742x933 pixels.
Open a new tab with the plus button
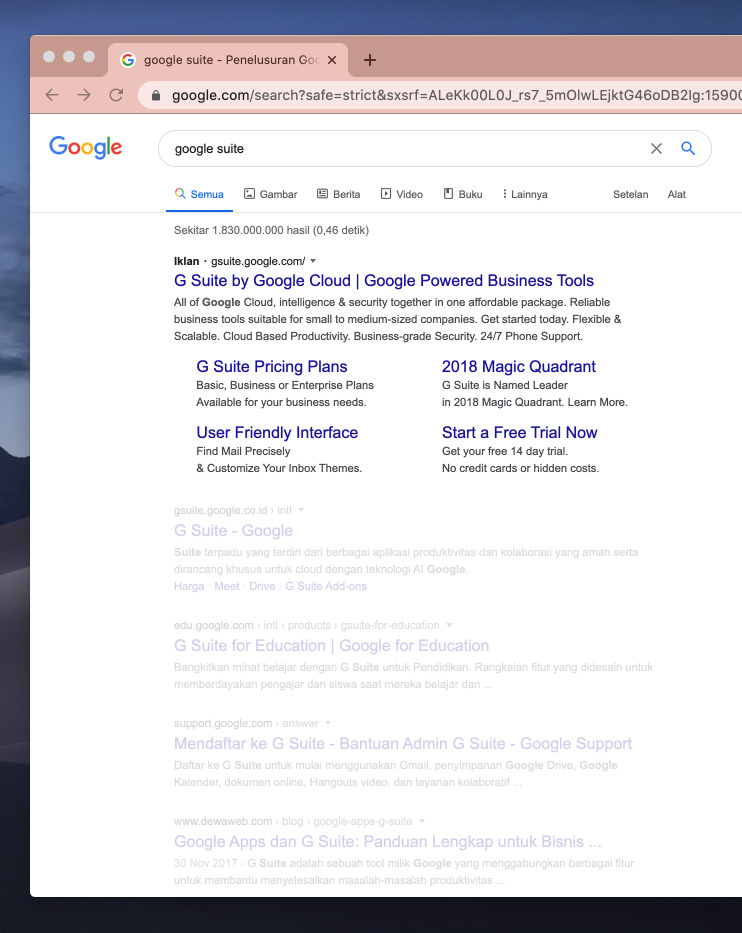pyautogui.click(x=370, y=60)
